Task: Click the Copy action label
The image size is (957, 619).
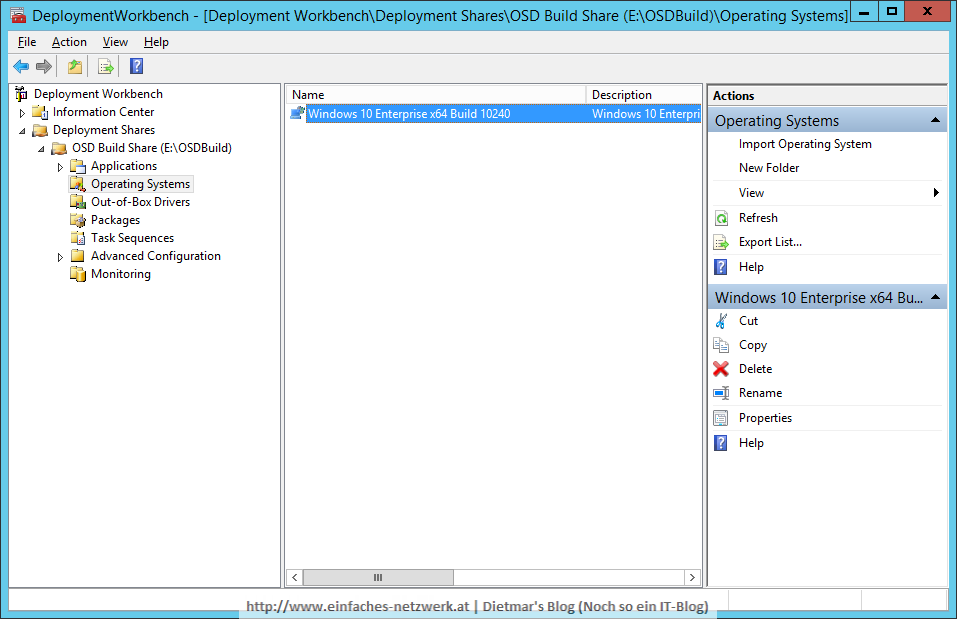Action: point(753,345)
